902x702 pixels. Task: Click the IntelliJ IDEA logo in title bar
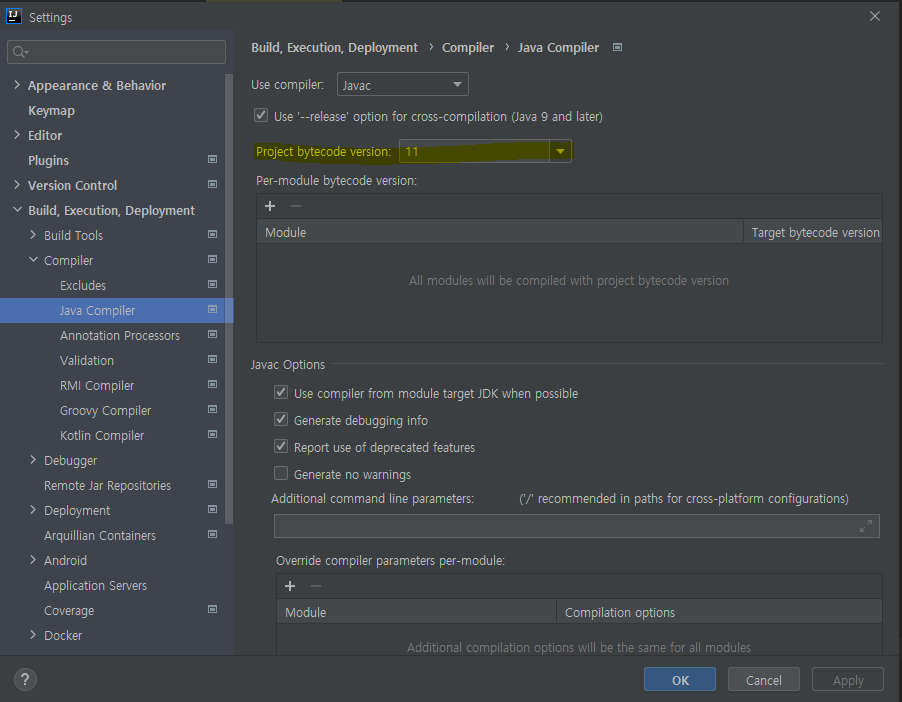(x=14, y=16)
